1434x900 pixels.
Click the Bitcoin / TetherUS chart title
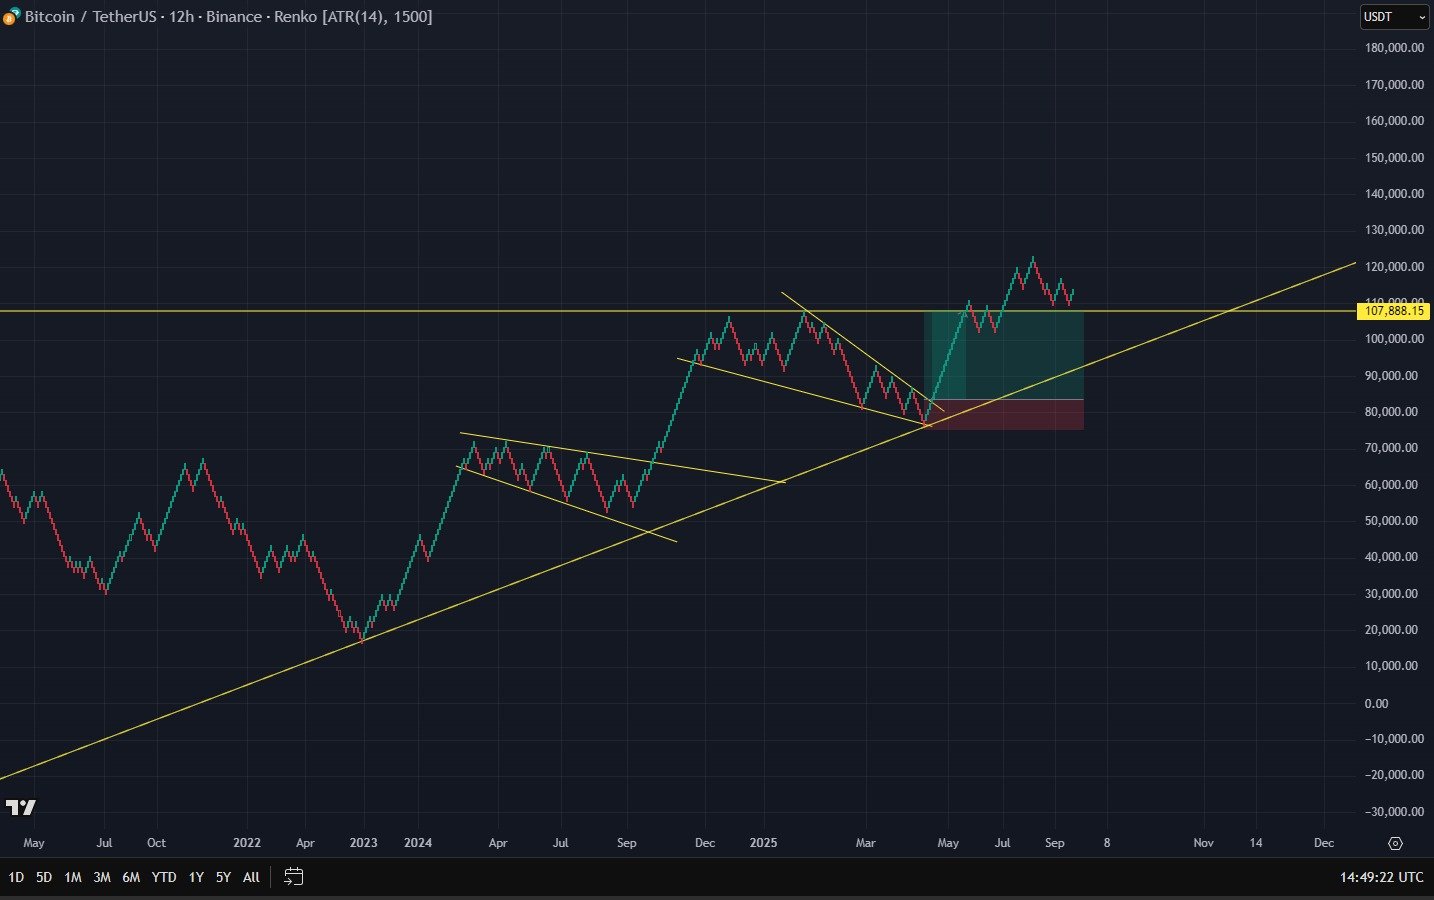click(x=90, y=17)
